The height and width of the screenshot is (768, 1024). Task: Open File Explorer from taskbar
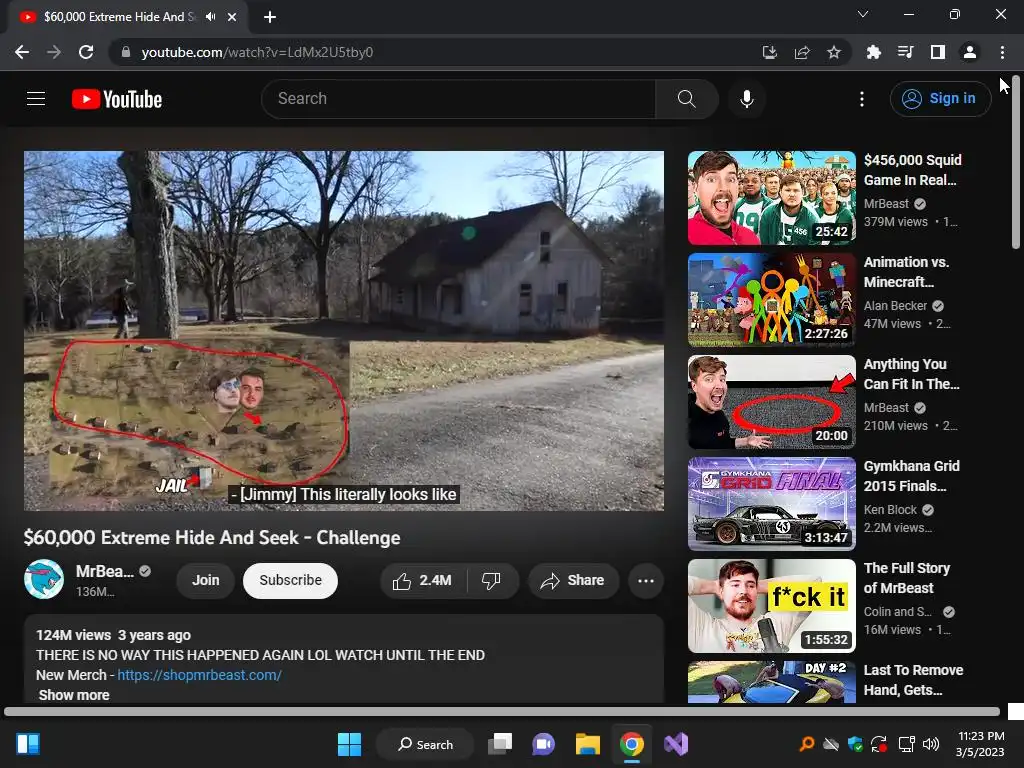588,744
